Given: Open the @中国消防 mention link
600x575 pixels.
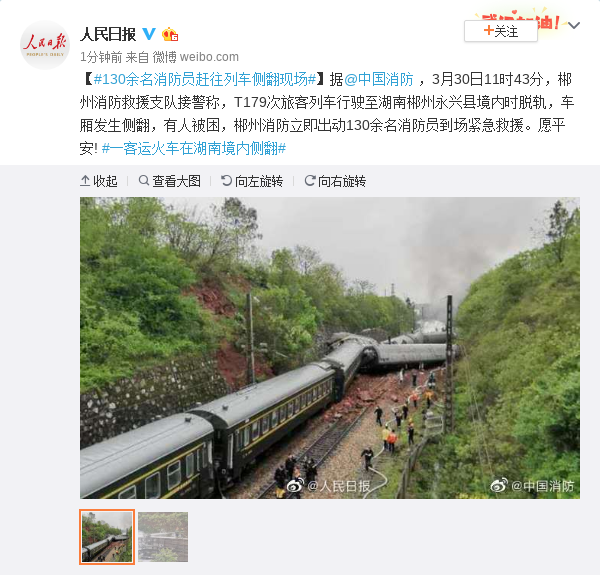Looking at the screenshot, I should 379,79.
